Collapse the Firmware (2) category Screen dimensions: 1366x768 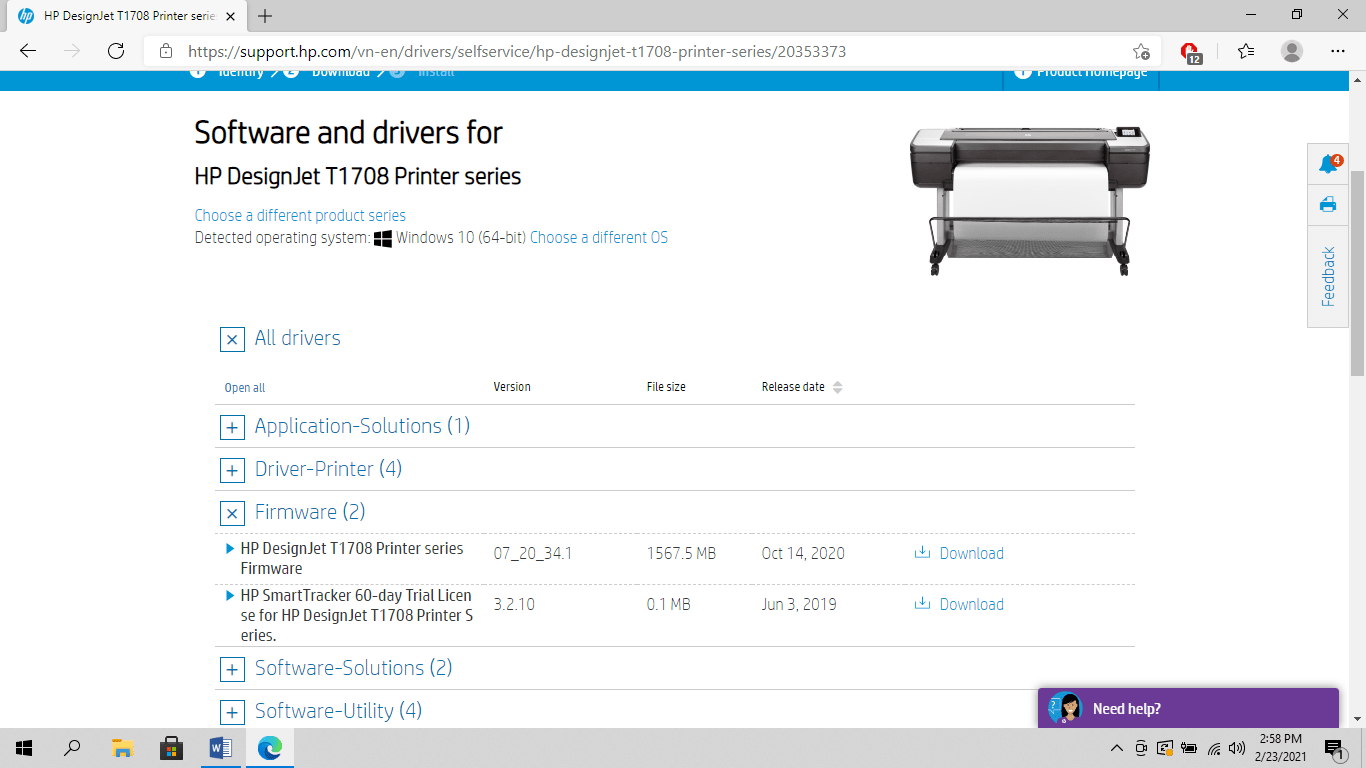tap(232, 513)
